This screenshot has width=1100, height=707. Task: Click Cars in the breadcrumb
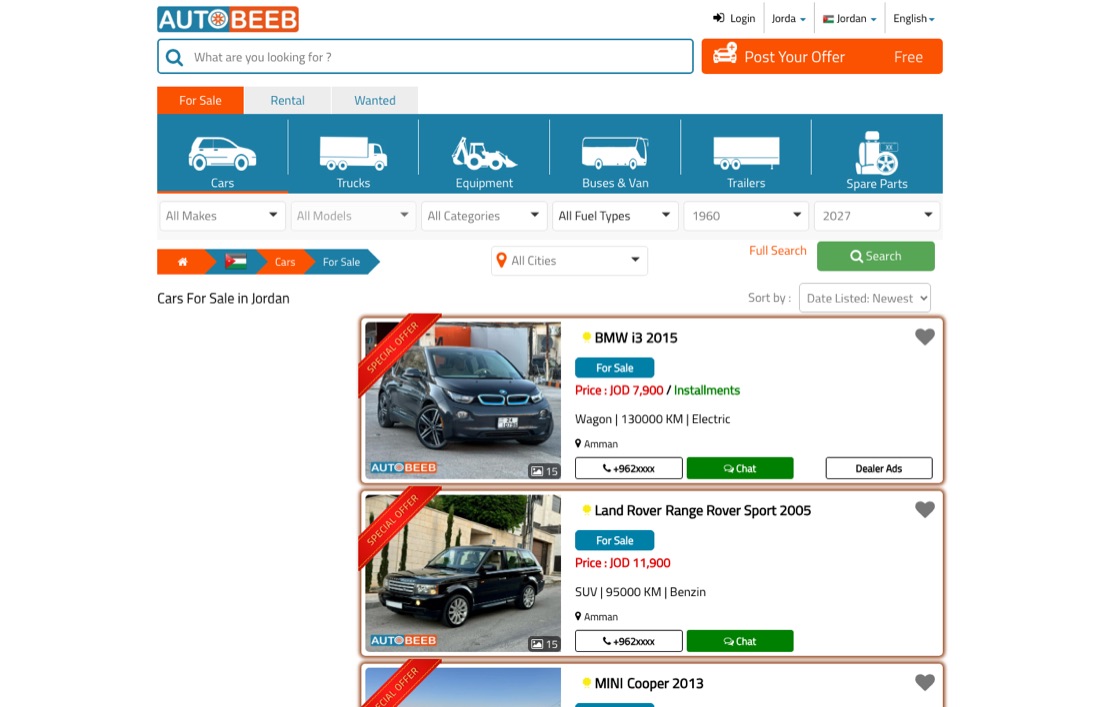coord(285,262)
